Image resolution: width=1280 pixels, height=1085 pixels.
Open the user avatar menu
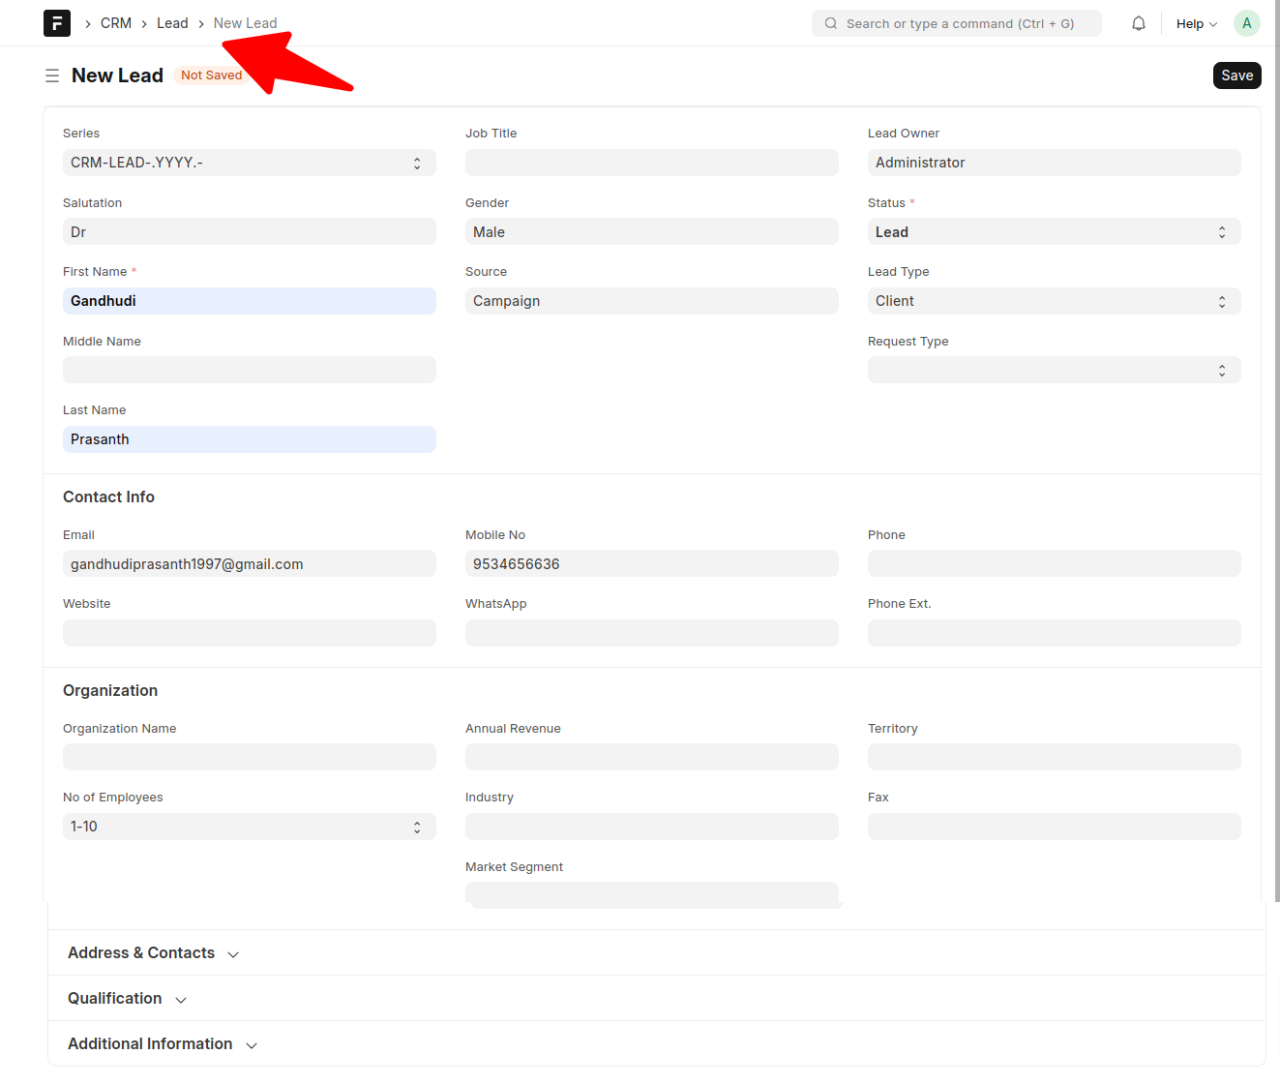pos(1246,23)
